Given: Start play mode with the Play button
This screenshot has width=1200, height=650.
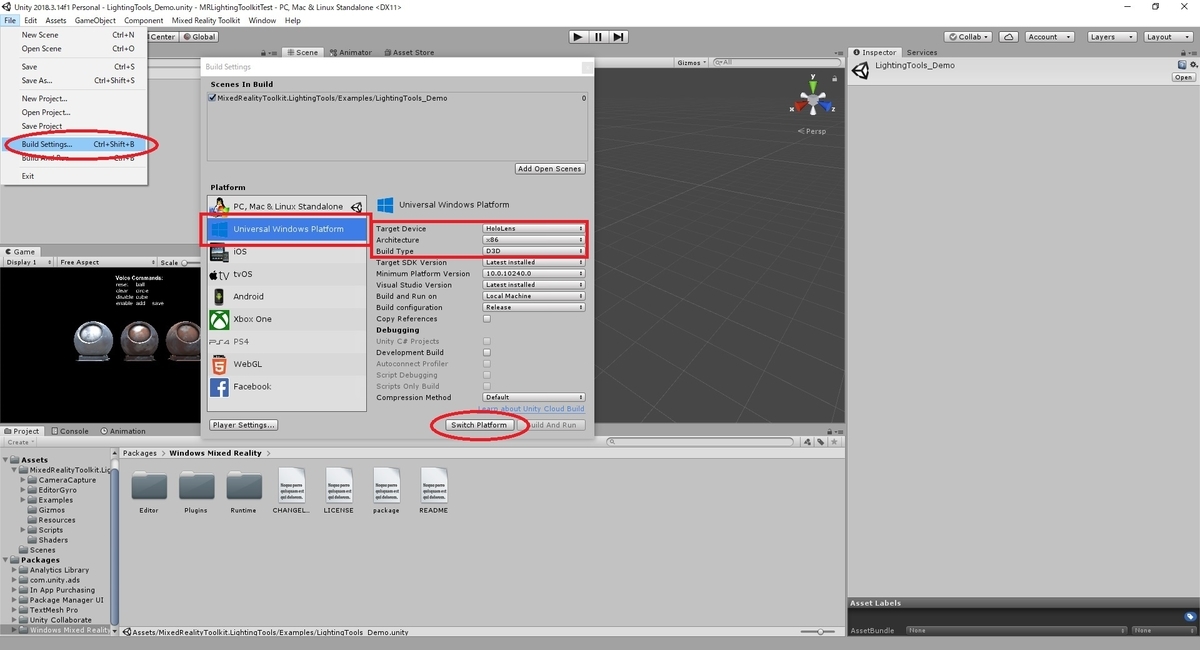Looking at the screenshot, I should [578, 37].
